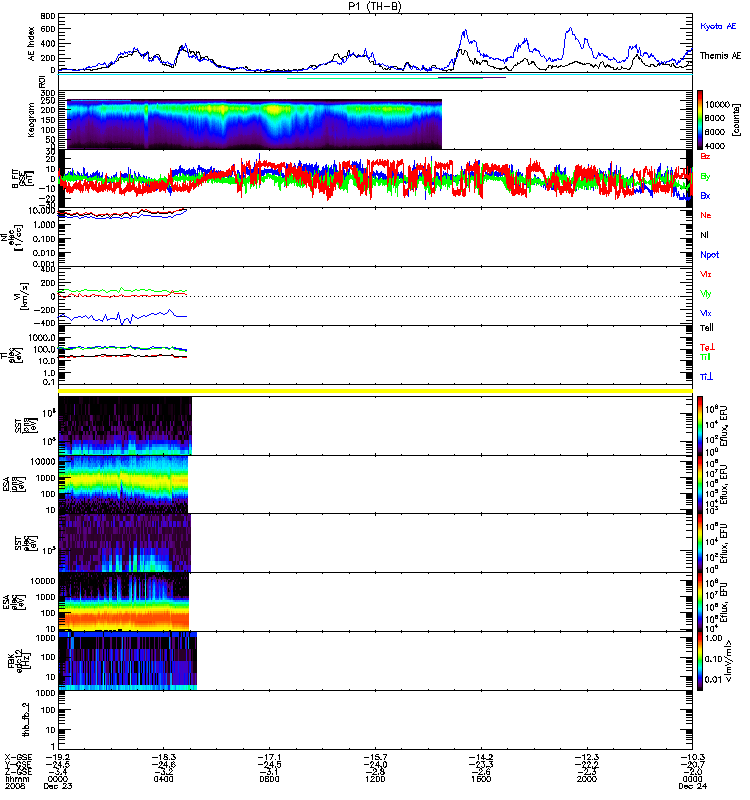Click the FBK mV/m color scale bar
Image resolution: width=750 pixels, height=800 pixels.
point(700,661)
